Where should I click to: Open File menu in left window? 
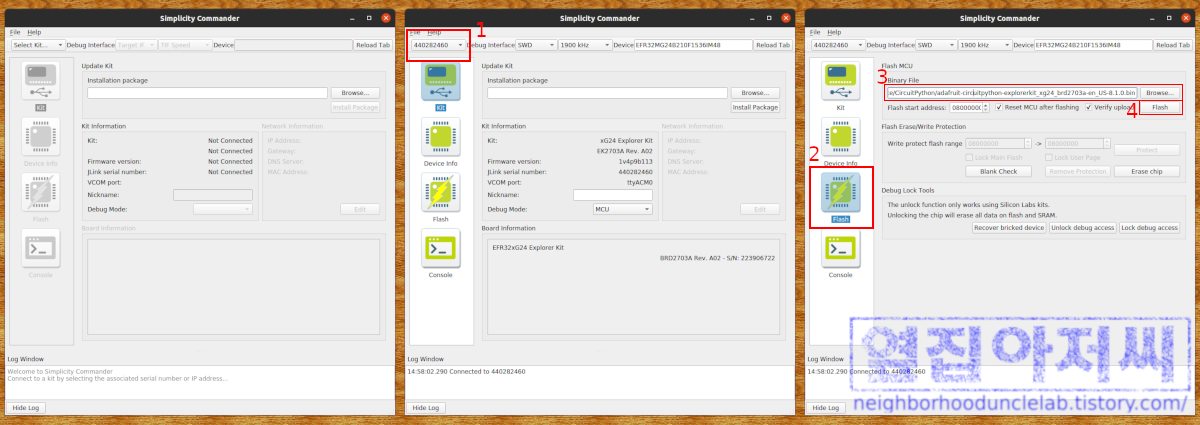tap(15, 32)
